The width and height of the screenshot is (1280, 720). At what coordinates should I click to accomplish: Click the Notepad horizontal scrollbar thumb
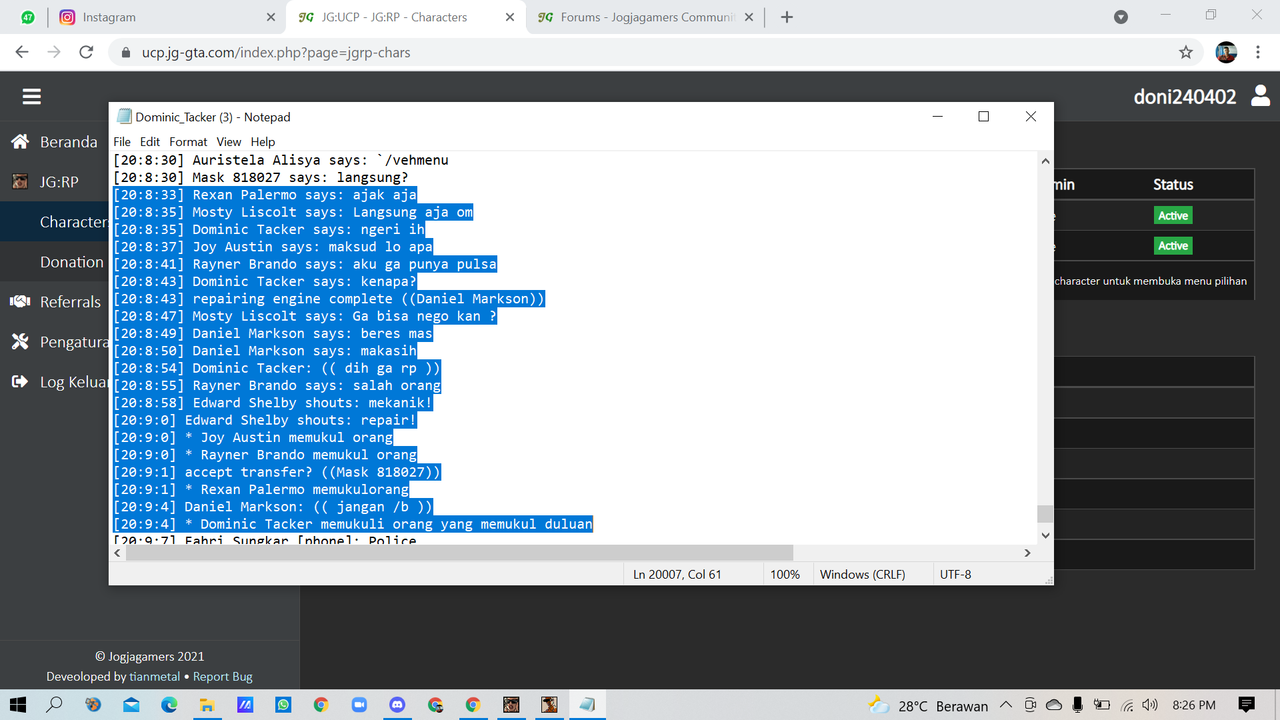458,553
